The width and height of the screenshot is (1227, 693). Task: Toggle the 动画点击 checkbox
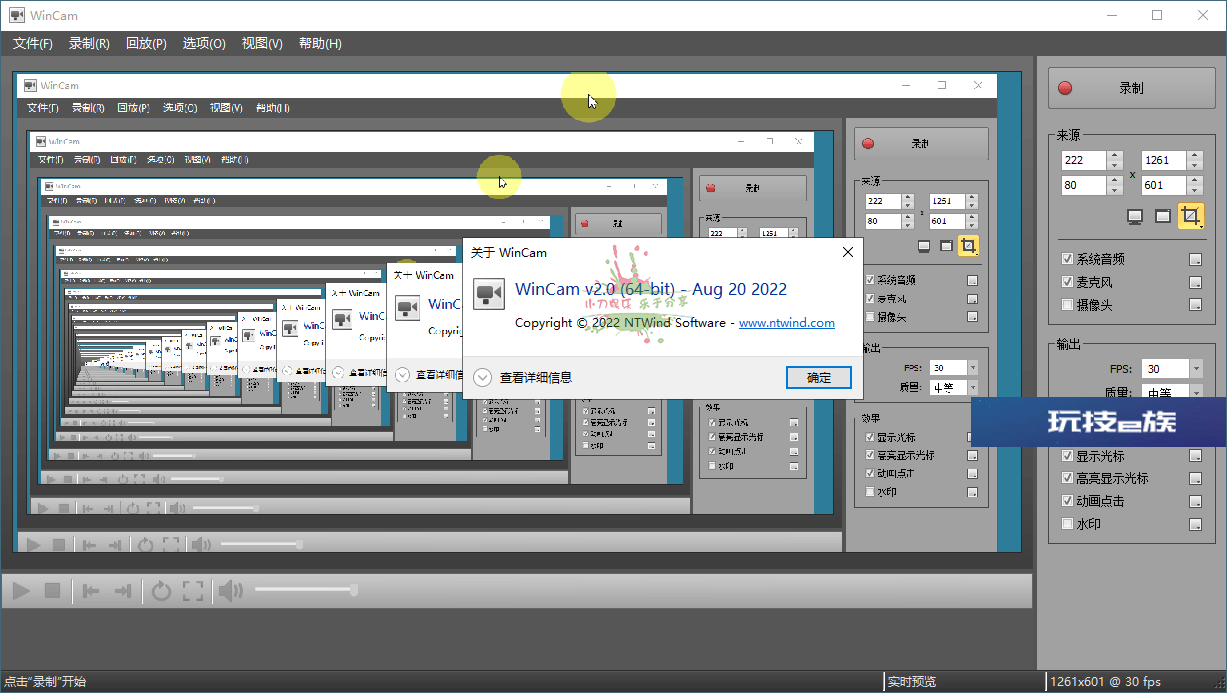[x=1067, y=502]
